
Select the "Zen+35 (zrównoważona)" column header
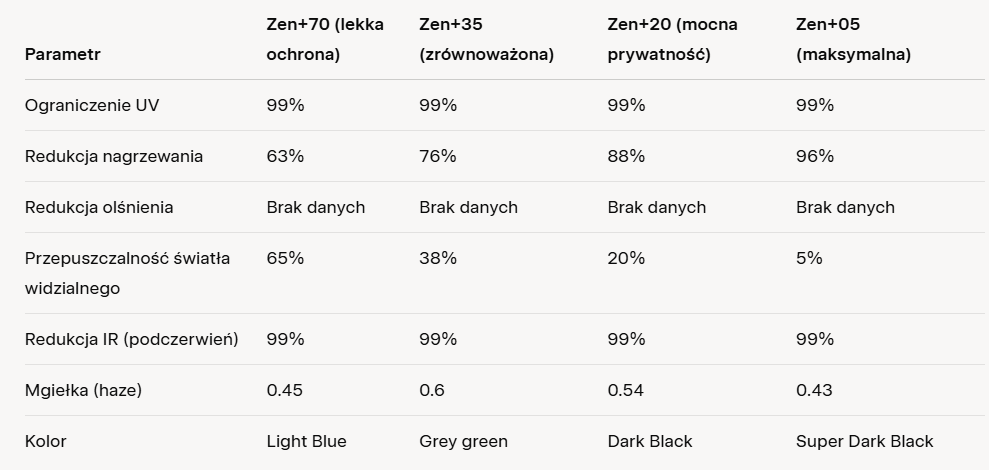[486, 39]
